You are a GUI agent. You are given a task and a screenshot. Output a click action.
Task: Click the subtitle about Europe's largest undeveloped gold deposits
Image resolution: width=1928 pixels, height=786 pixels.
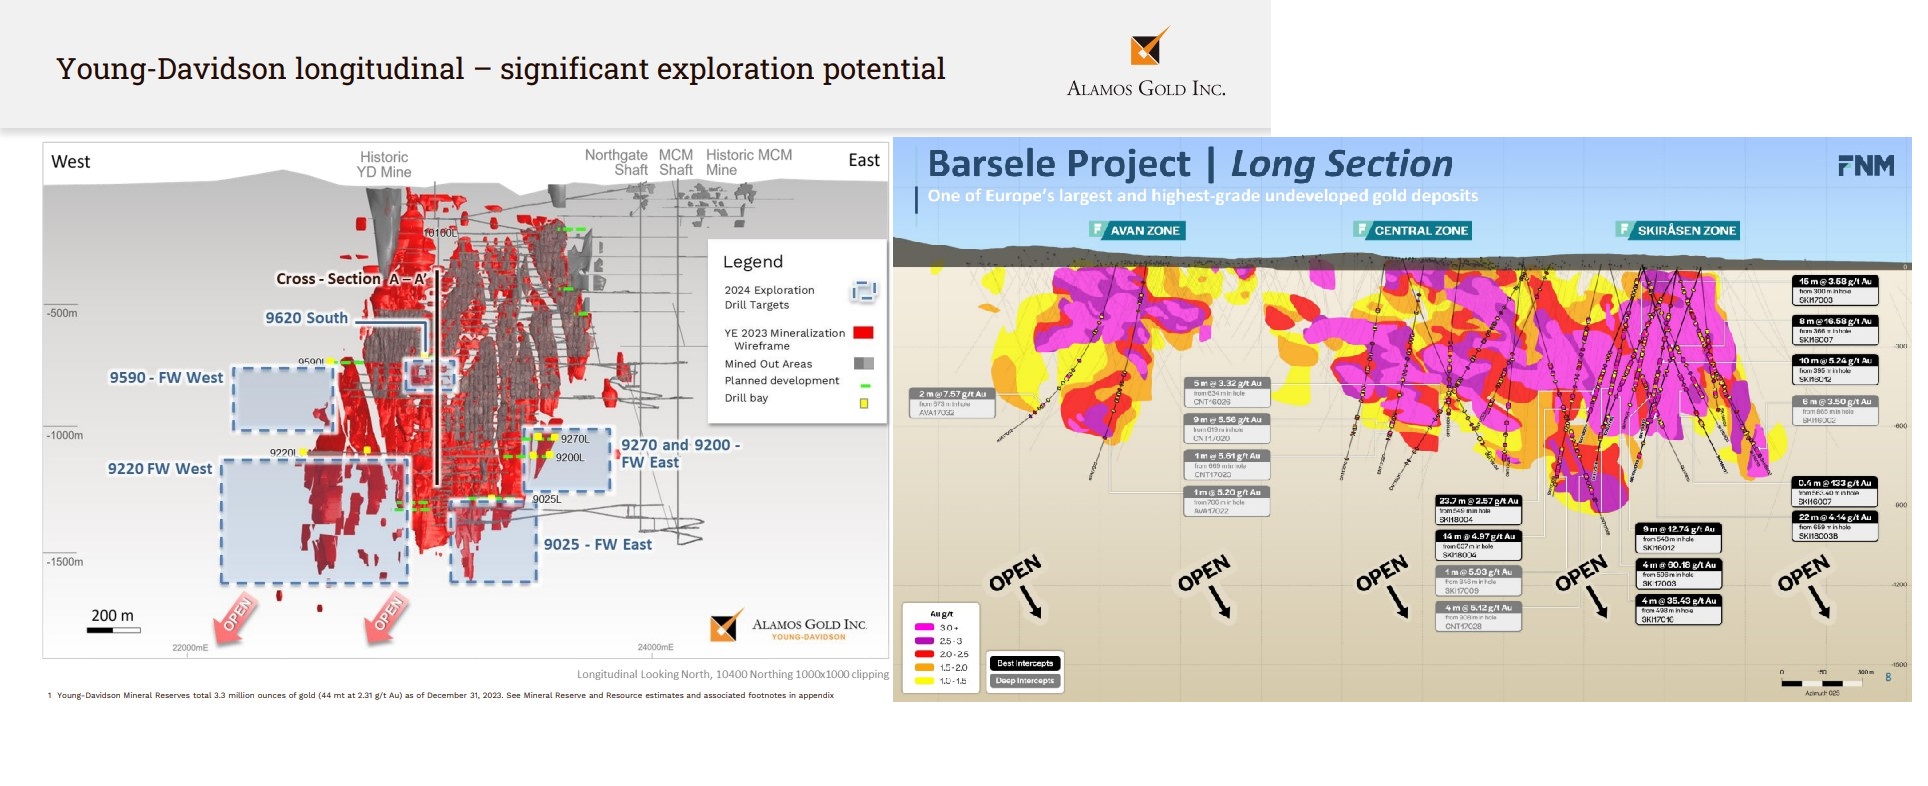pyautogui.click(x=1202, y=196)
